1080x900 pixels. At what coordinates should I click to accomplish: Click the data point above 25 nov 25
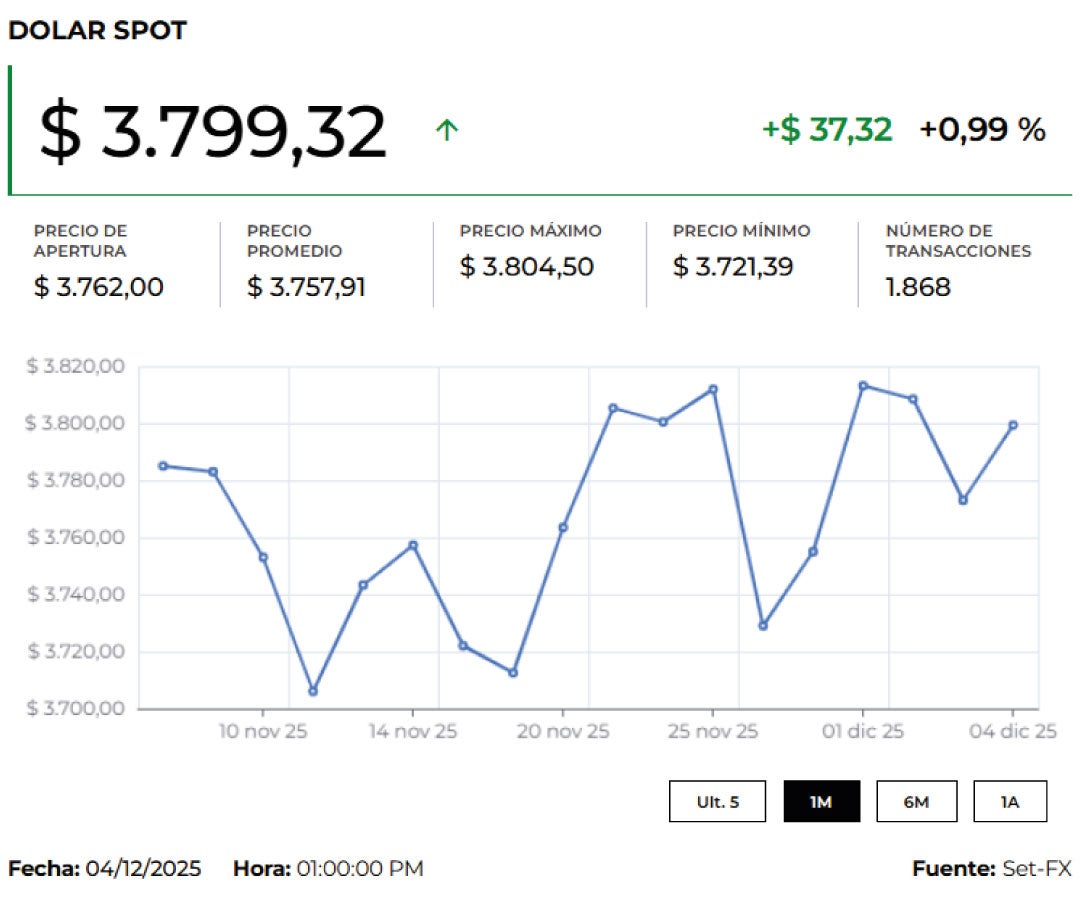pos(713,389)
